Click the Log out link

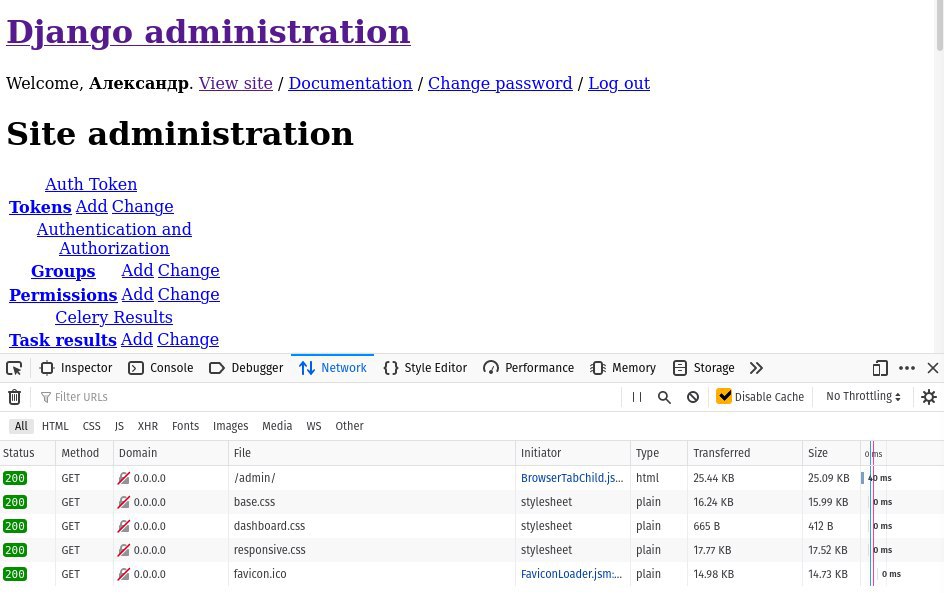(x=619, y=83)
